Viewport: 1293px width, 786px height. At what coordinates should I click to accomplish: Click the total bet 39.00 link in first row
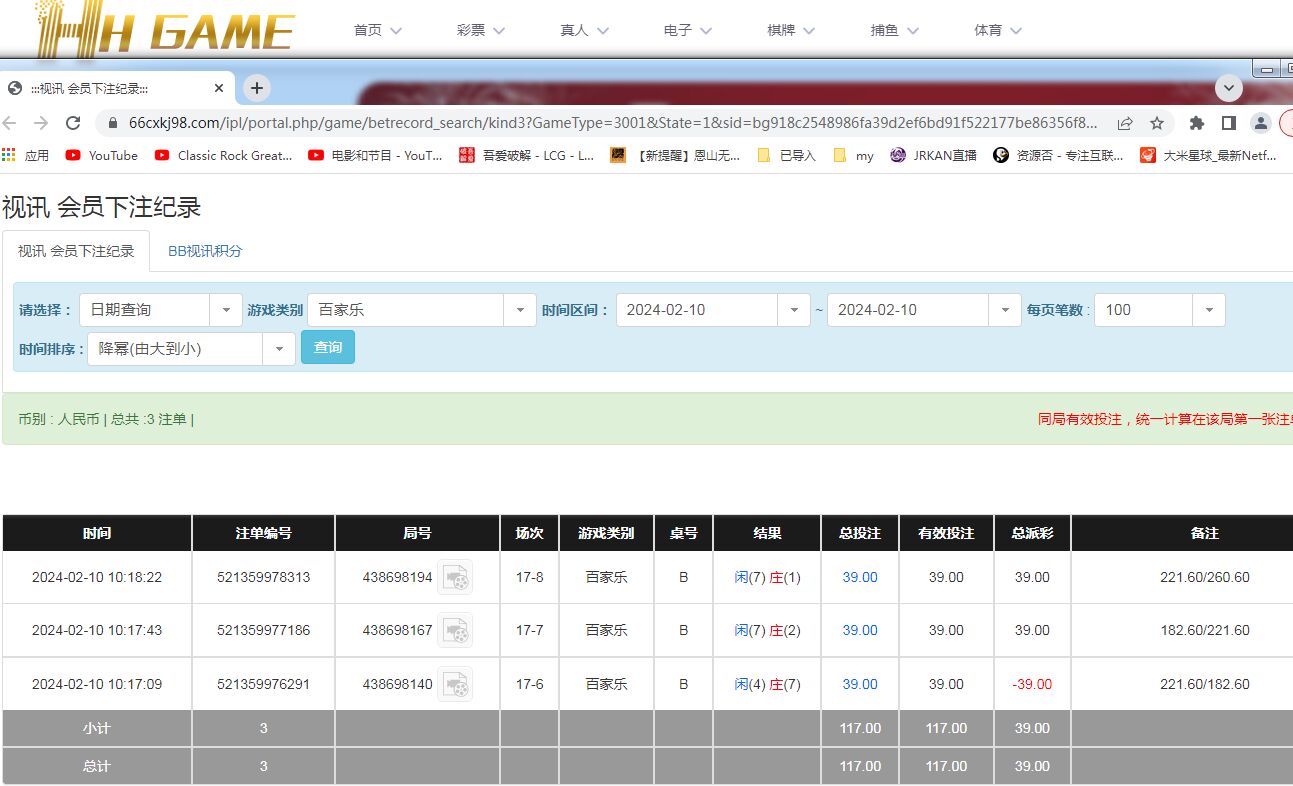860,577
